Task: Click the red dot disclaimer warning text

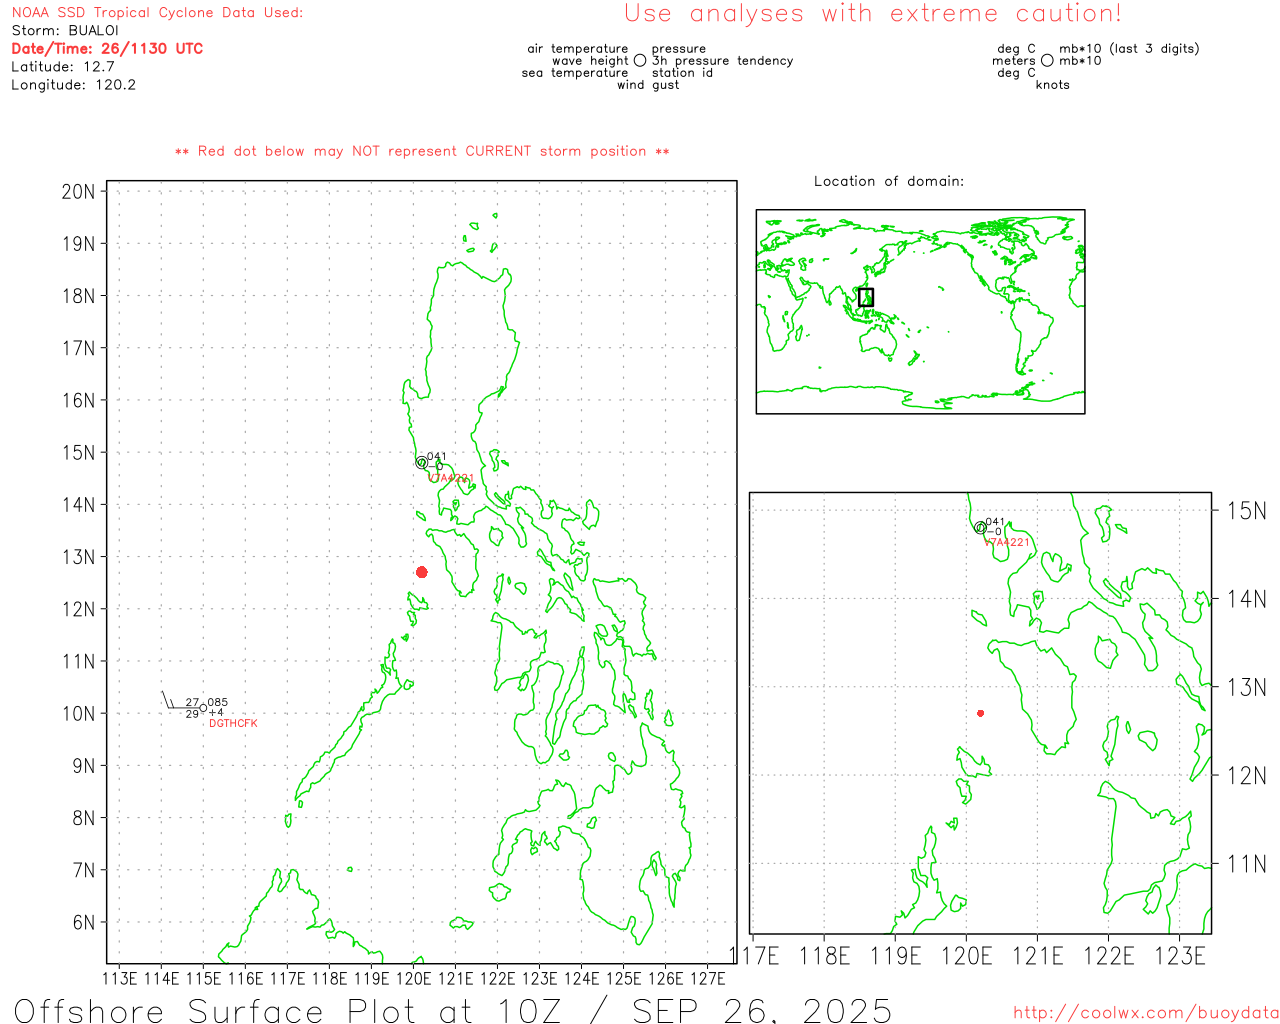Action: pyautogui.click(x=422, y=152)
